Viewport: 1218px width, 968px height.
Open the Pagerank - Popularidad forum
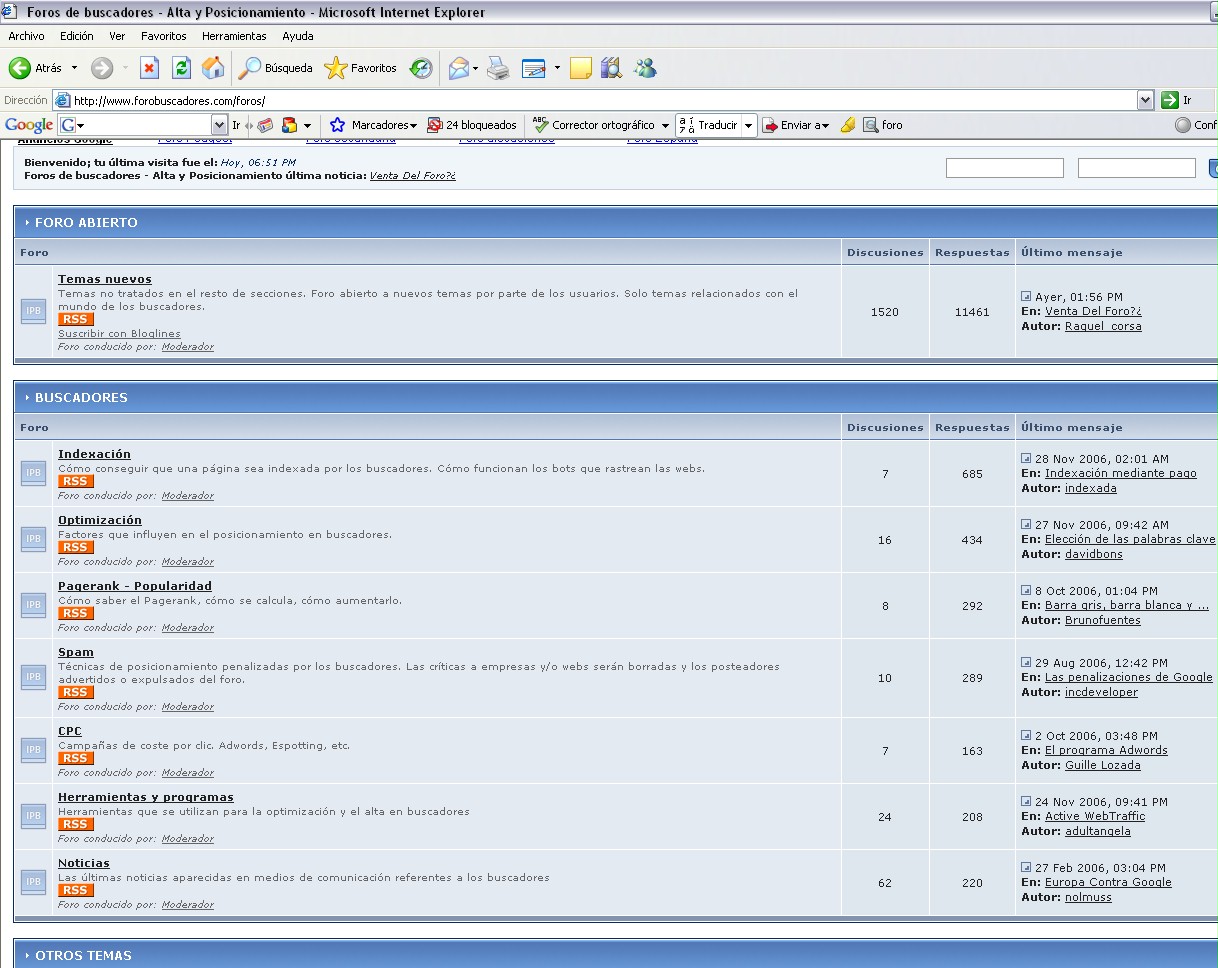point(135,586)
